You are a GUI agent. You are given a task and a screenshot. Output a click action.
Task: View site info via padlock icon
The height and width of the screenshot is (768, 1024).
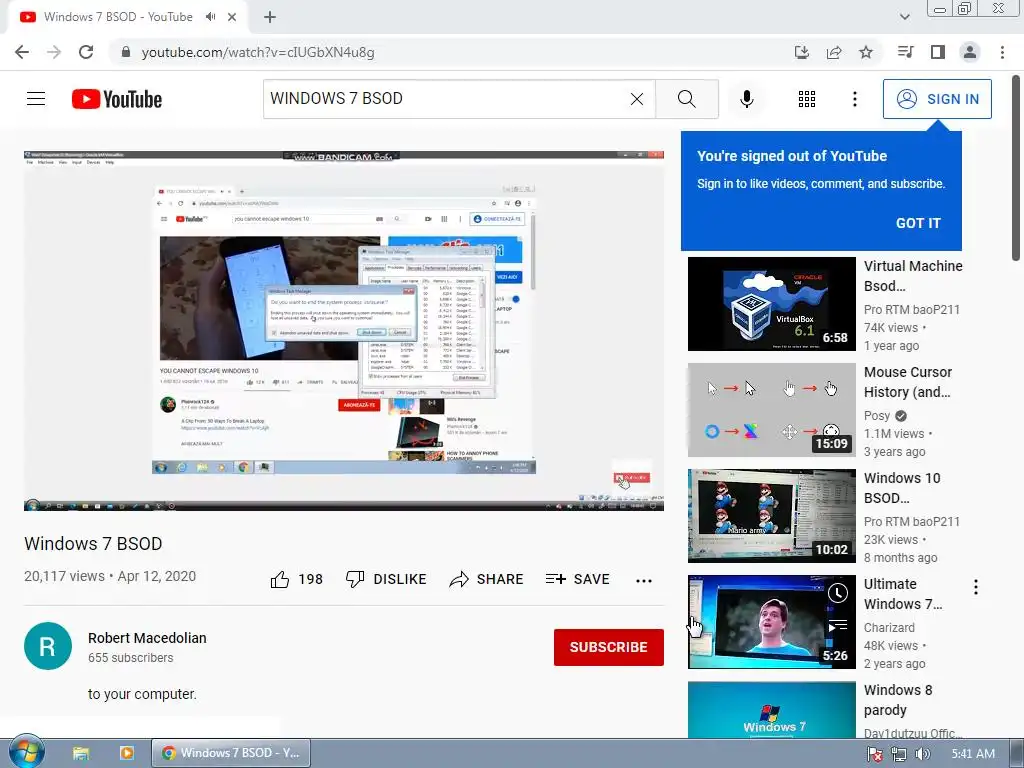[x=126, y=52]
